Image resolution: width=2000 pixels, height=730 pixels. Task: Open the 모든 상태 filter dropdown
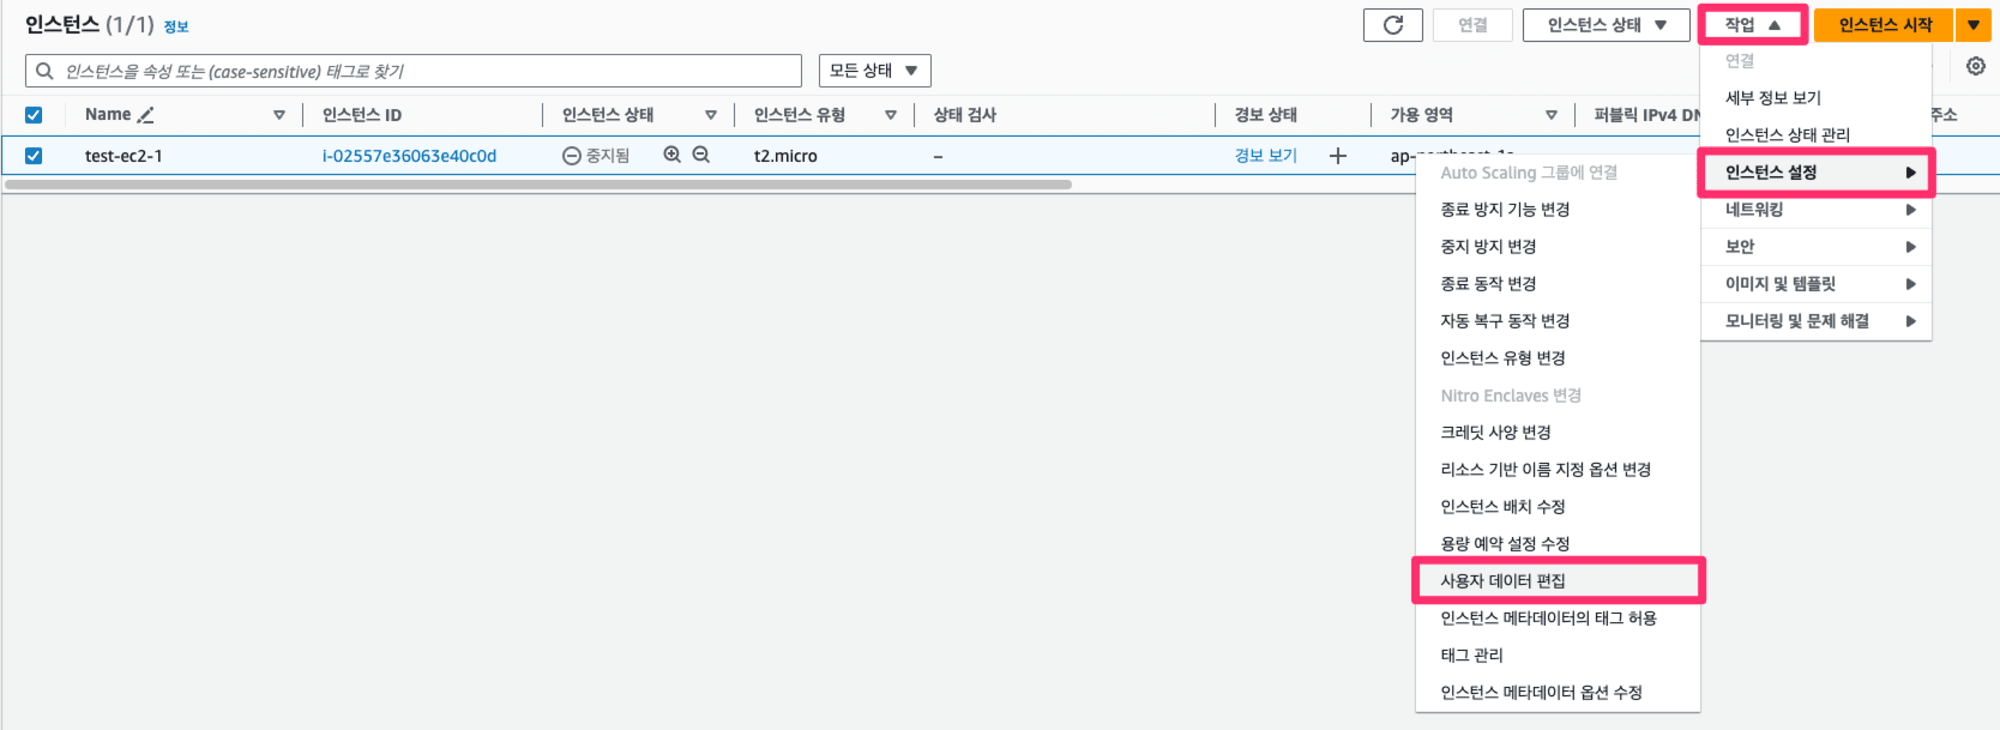tap(874, 71)
